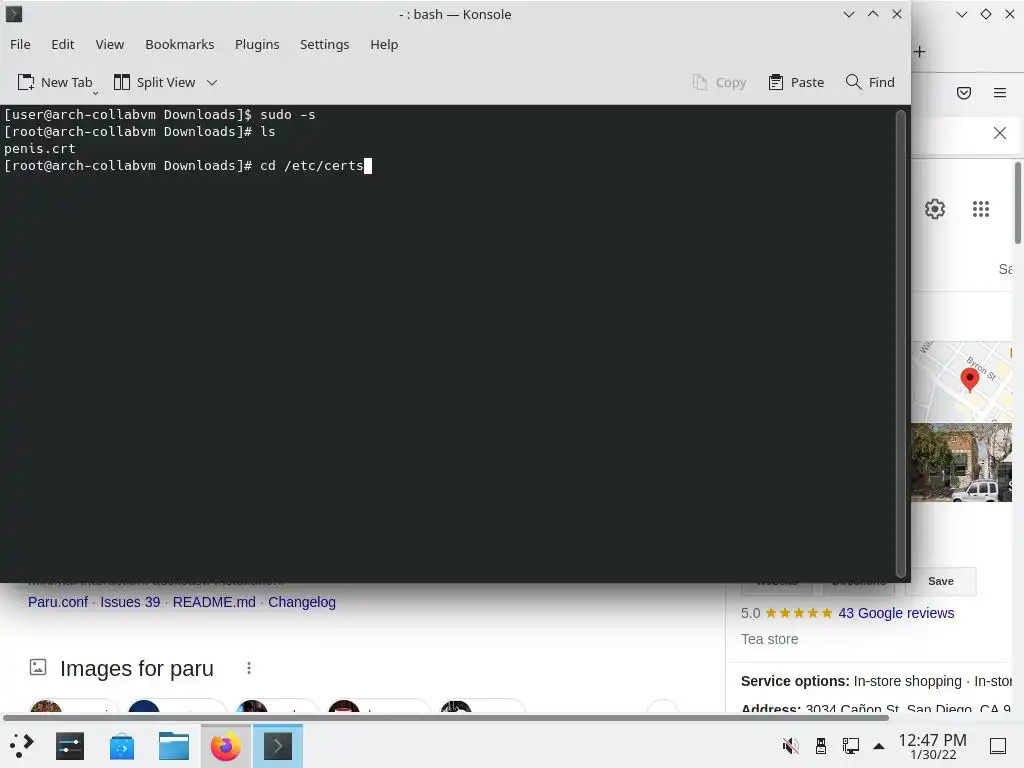
Task: Click the Split View toolbar button
Action: [x=155, y=82]
